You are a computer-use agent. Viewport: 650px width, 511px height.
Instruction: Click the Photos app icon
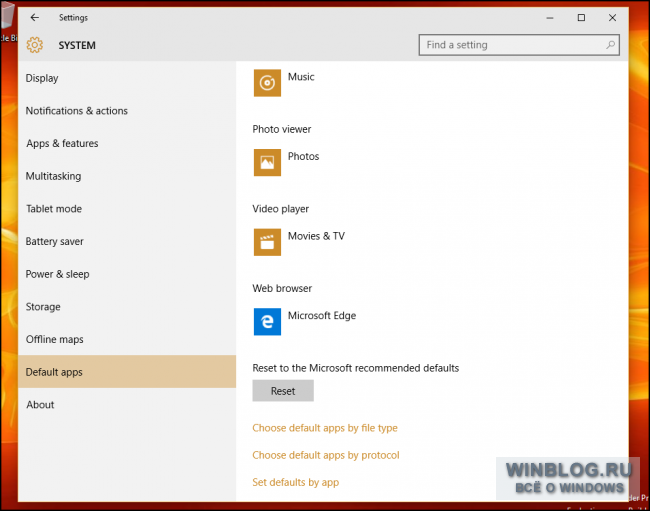[267, 162]
